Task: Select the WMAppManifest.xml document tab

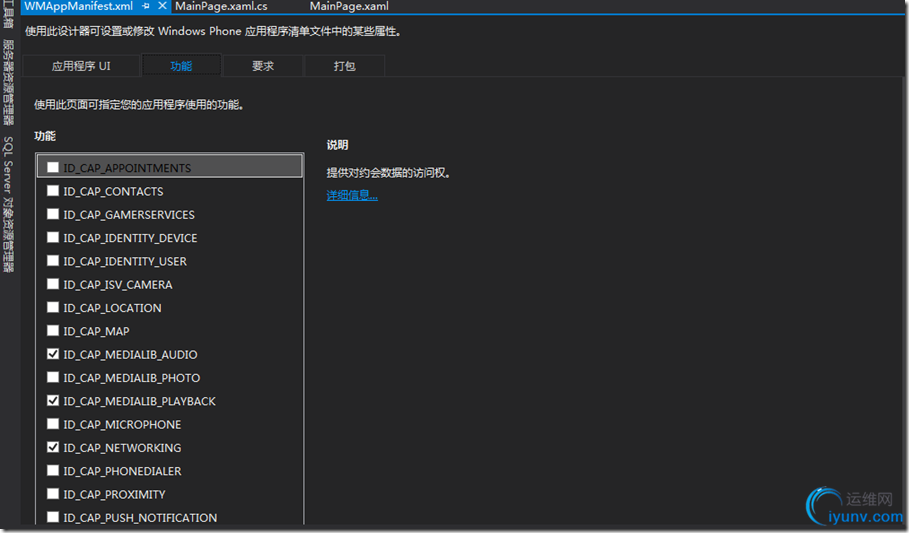Action: point(78,6)
